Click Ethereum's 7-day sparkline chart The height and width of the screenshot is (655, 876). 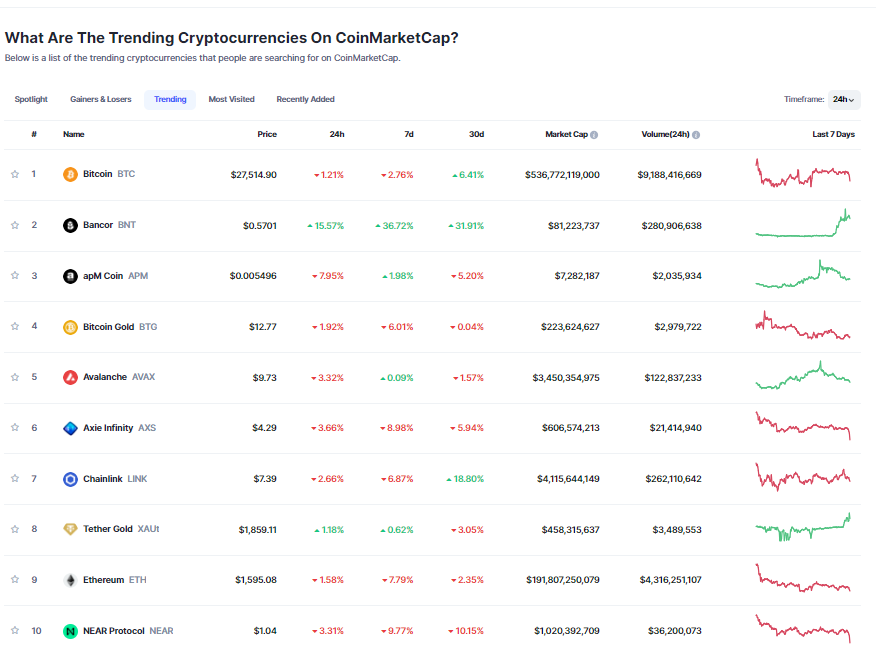(x=803, y=578)
